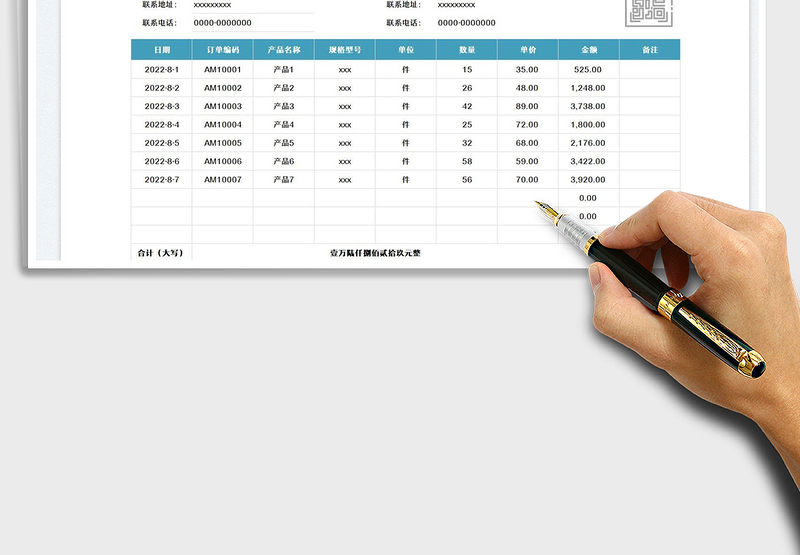Viewport: 800px width, 555px height.
Task: Select the 金额 column header
Action: (589, 49)
